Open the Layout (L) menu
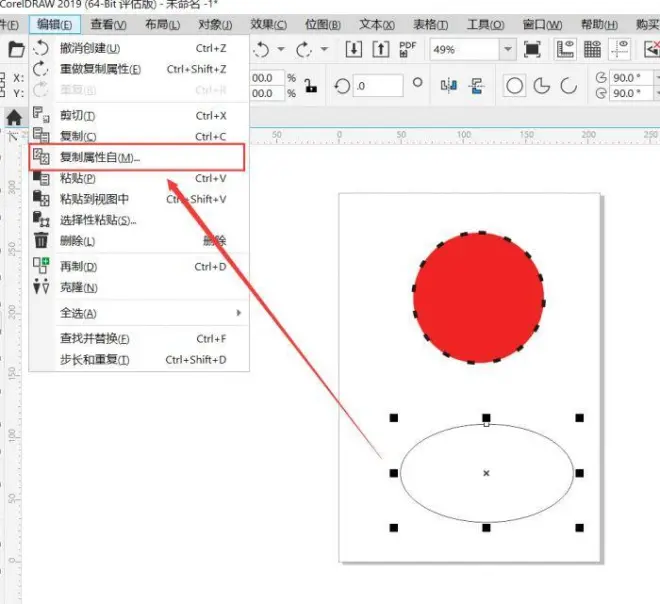 click(x=162, y=25)
